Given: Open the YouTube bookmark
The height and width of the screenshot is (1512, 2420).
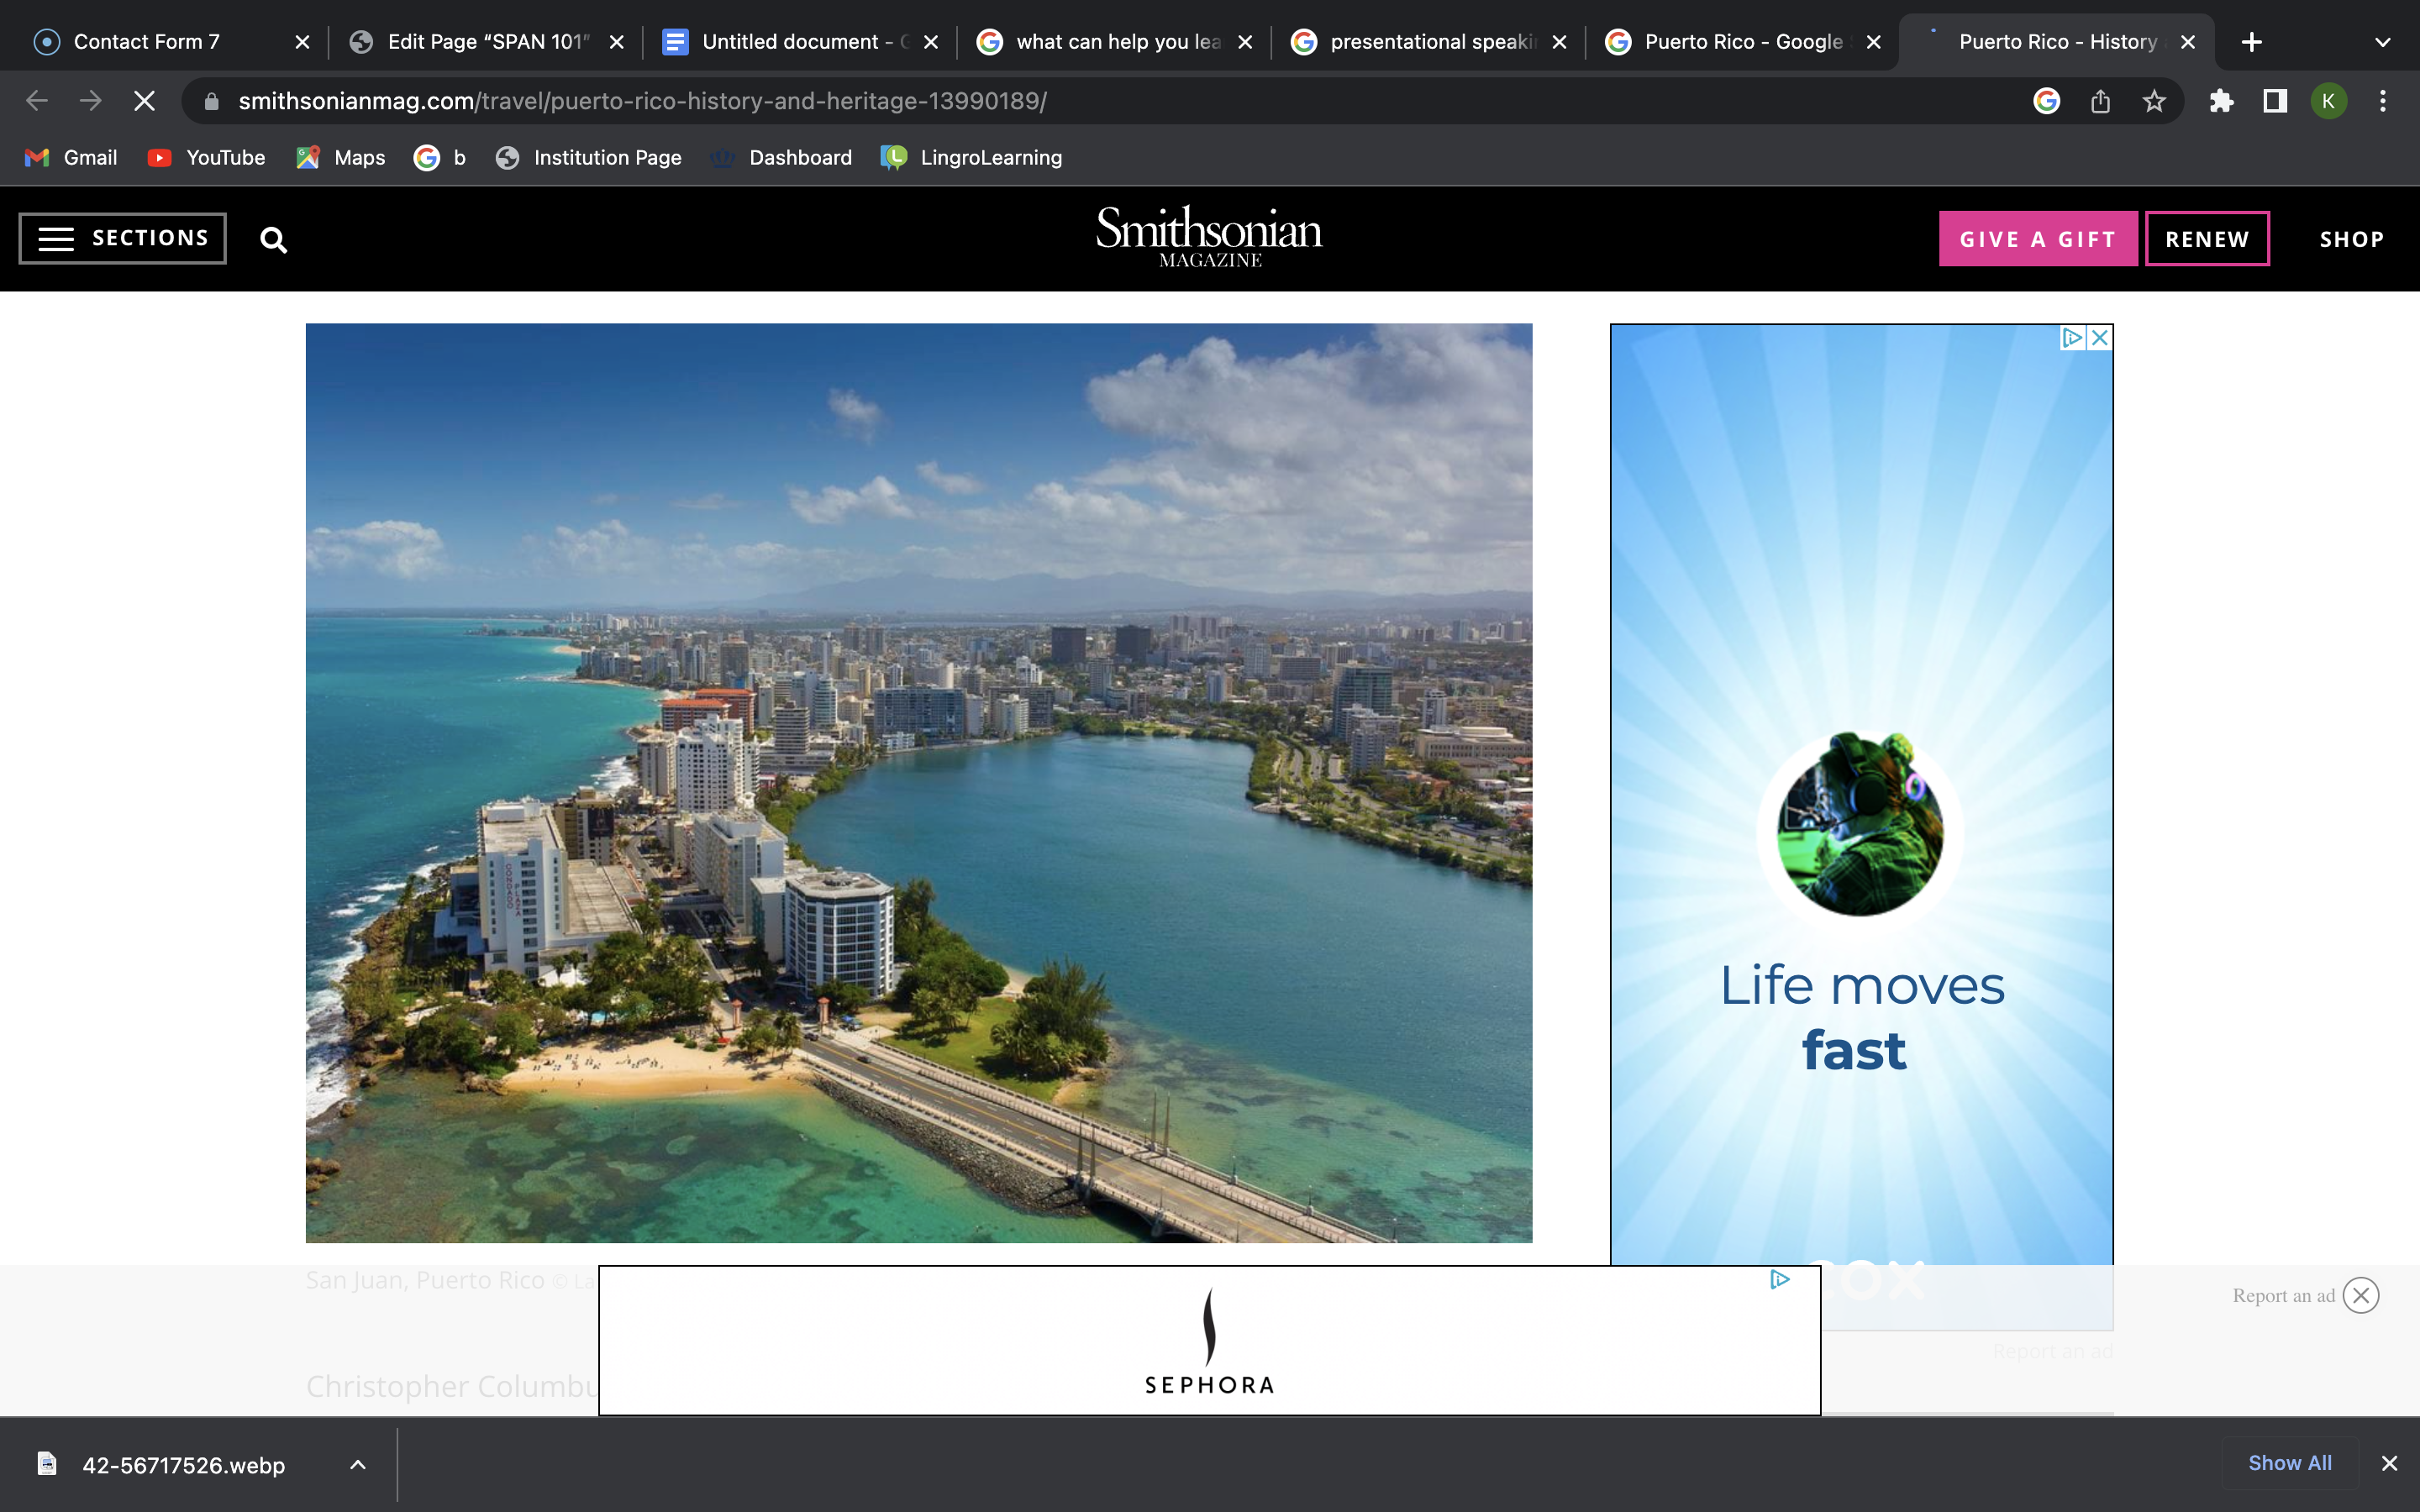Looking at the screenshot, I should point(206,158).
